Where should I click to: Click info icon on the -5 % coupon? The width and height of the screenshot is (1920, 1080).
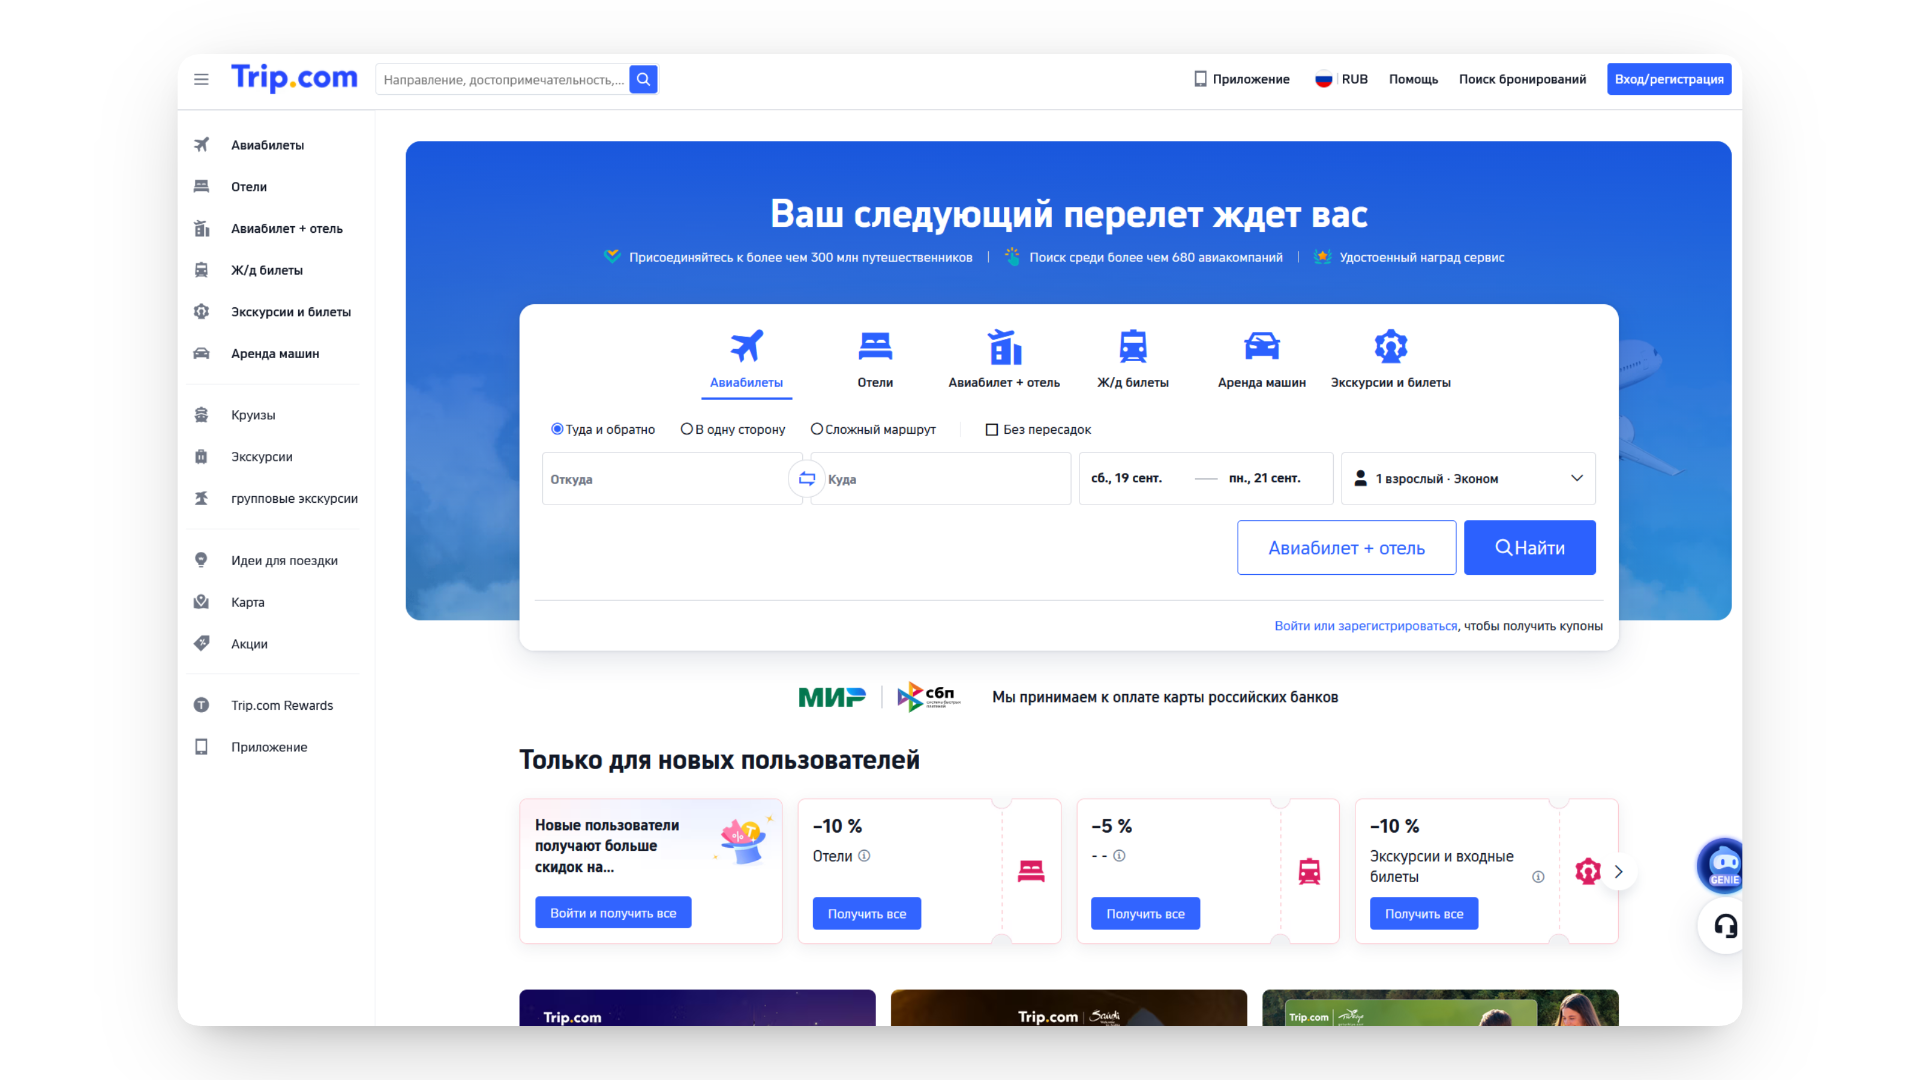(x=1119, y=856)
